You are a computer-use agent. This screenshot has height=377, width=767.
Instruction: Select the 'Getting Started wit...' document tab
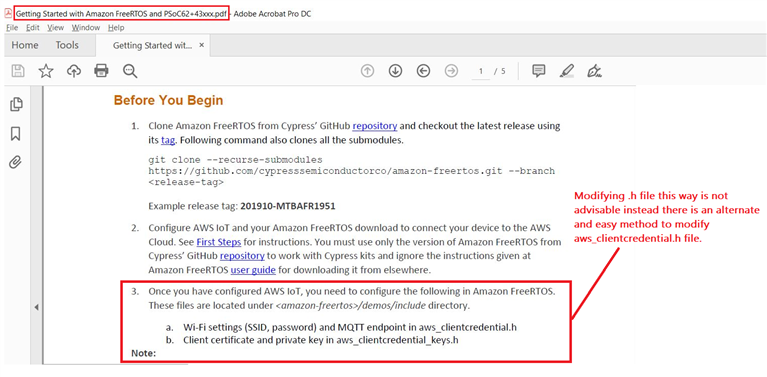click(x=153, y=46)
